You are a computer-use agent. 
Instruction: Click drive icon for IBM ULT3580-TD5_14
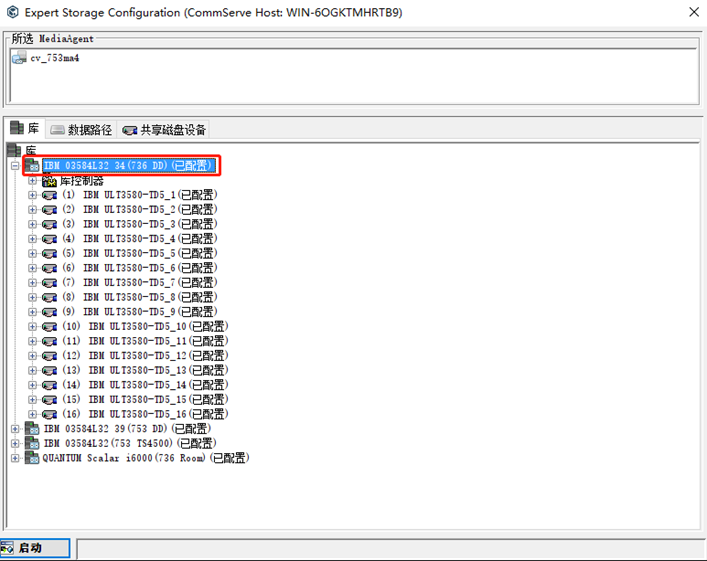click(x=49, y=385)
